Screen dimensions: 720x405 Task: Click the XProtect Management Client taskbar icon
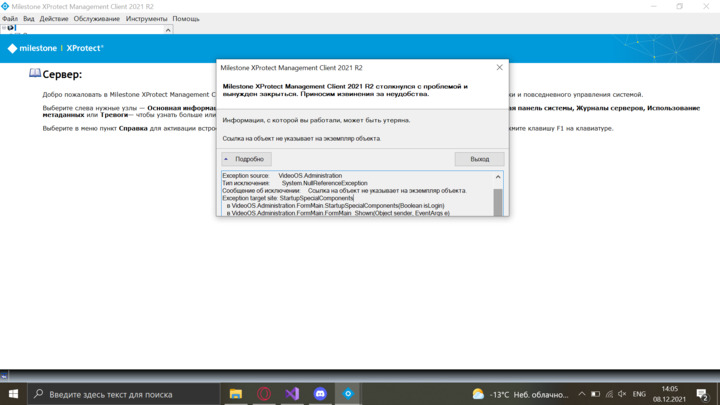coord(348,394)
